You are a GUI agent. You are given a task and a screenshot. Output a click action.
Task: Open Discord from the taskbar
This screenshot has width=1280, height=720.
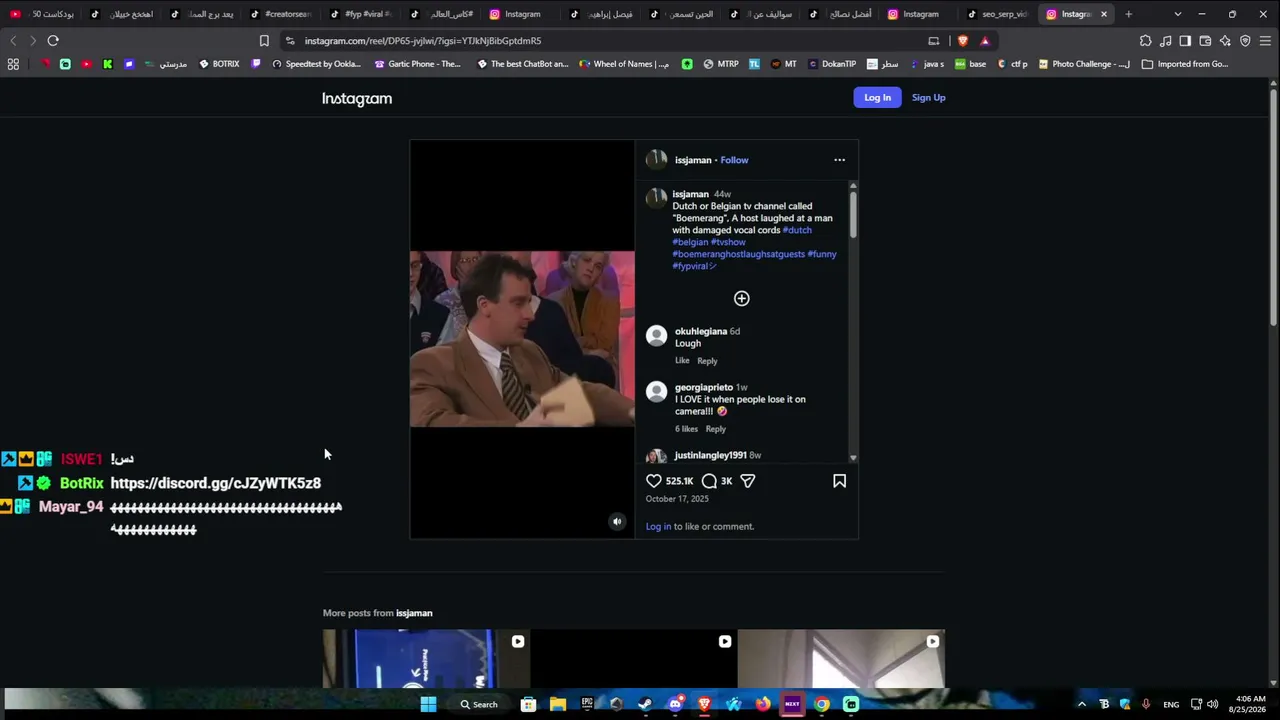tap(675, 704)
